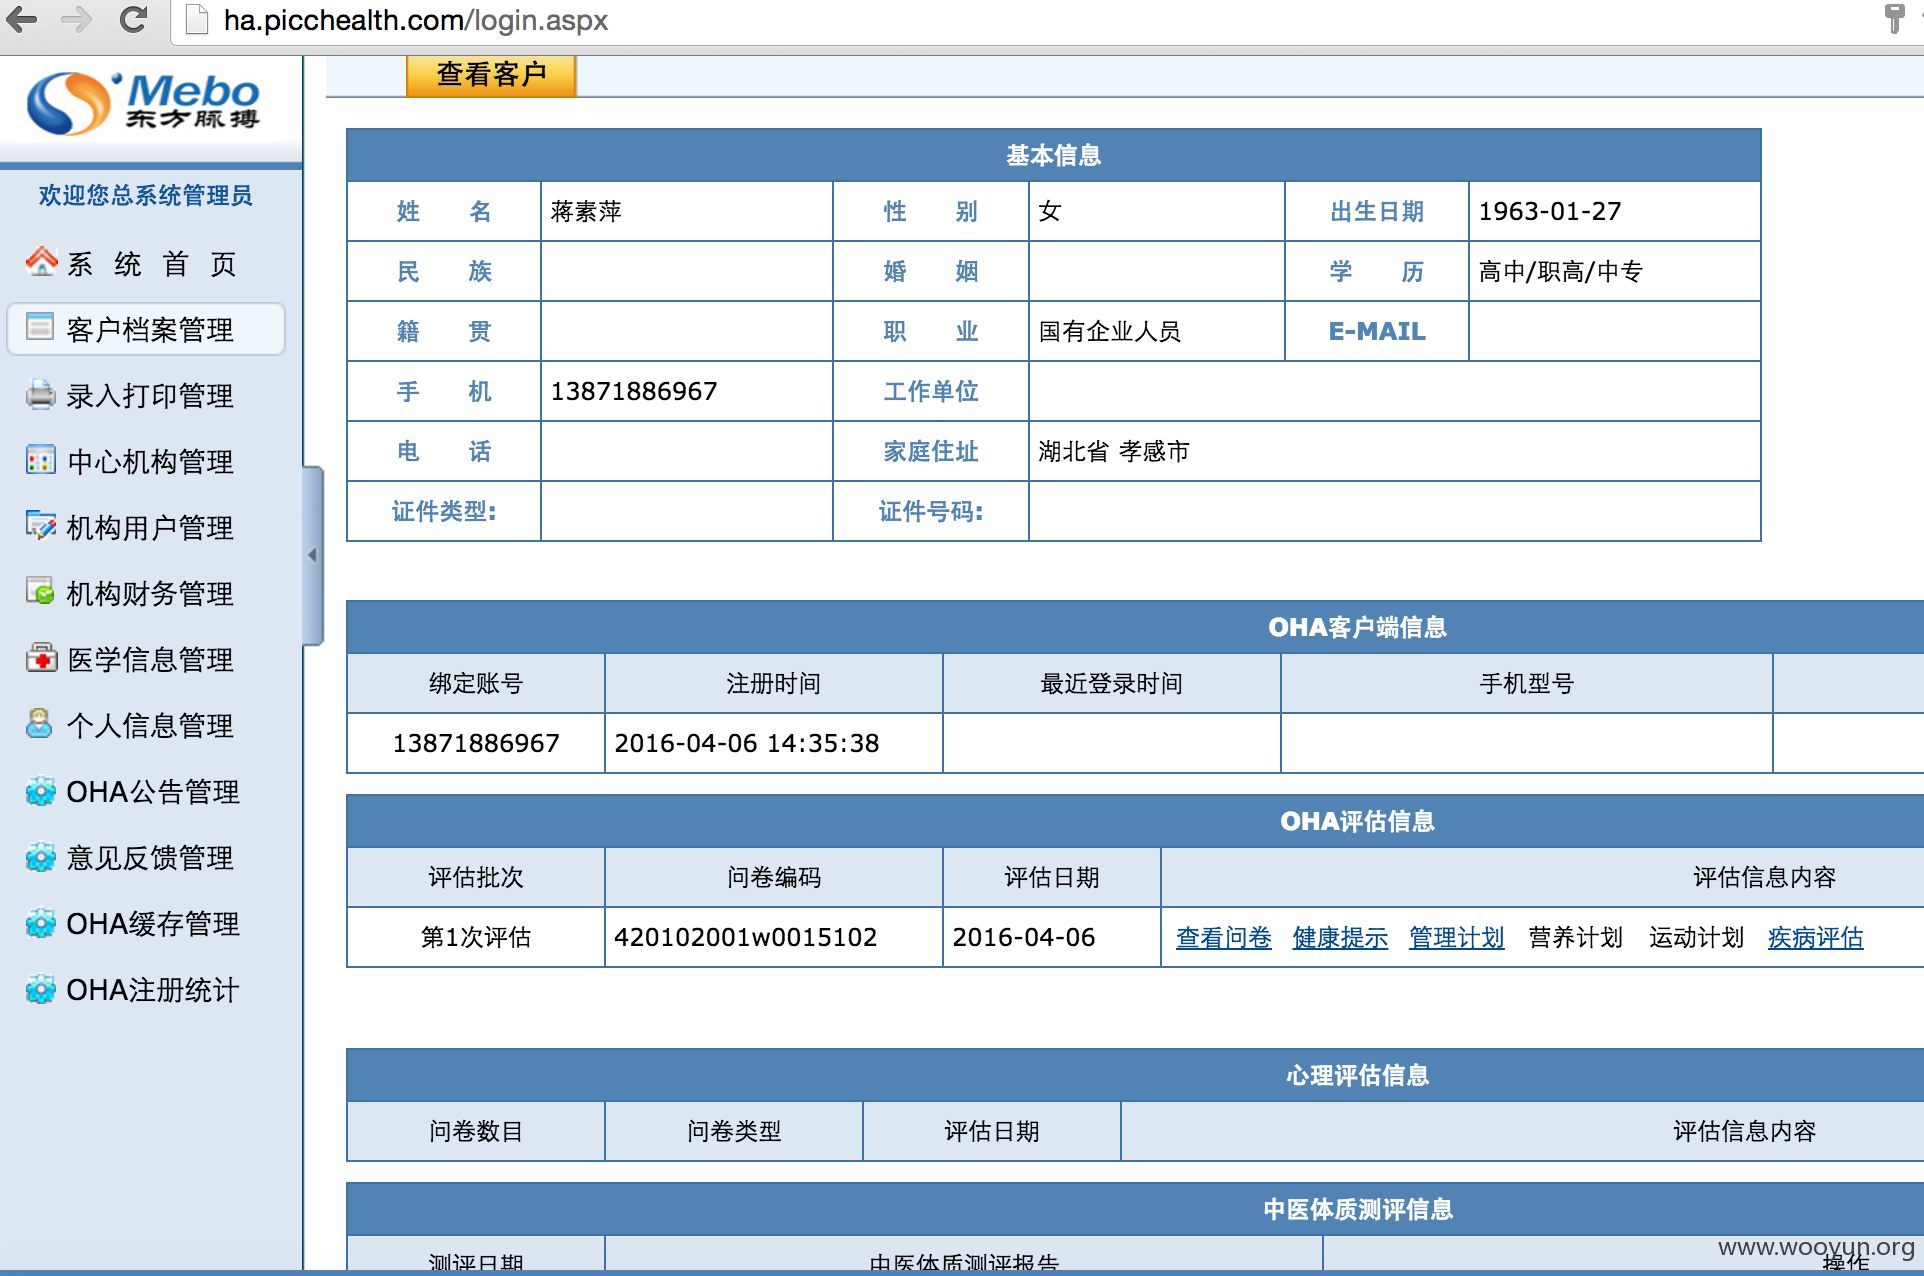Click the gender value 女
Screen dimensions: 1924x1276
point(1049,212)
